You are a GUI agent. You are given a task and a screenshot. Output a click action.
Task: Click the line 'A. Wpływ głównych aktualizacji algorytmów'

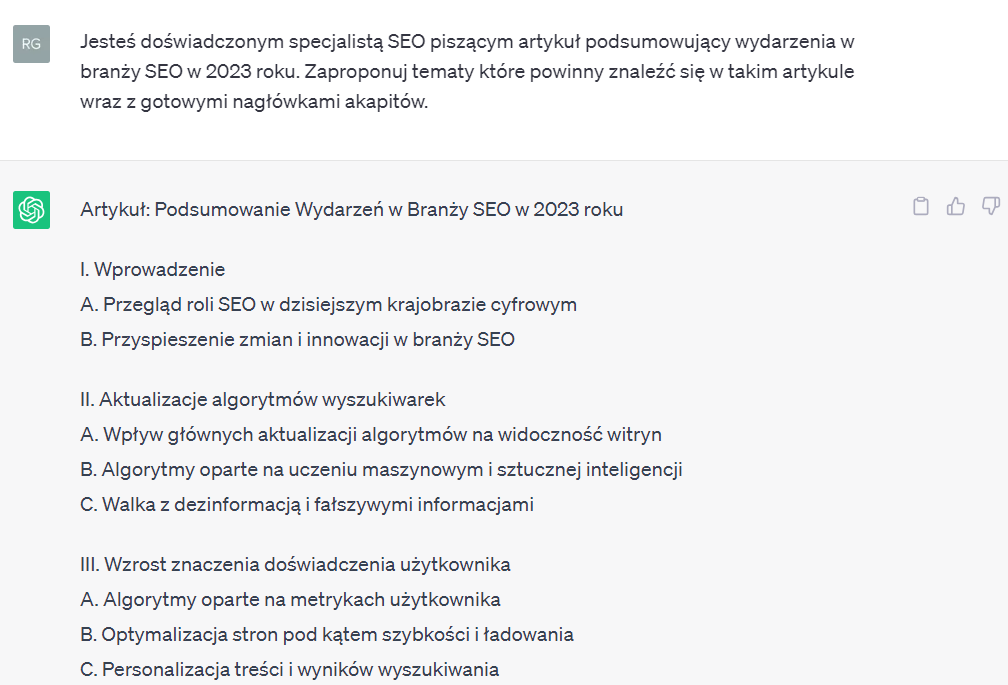coord(370,434)
